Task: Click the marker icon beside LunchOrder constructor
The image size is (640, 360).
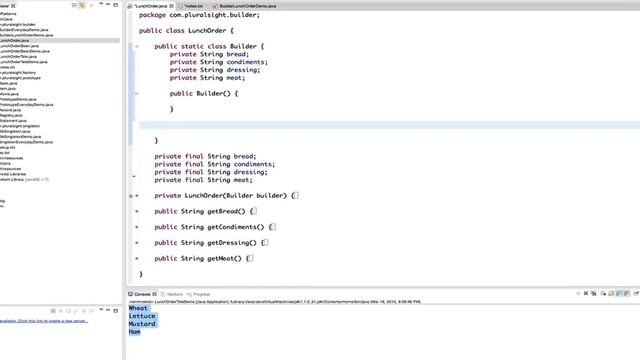Action: click(x=131, y=196)
